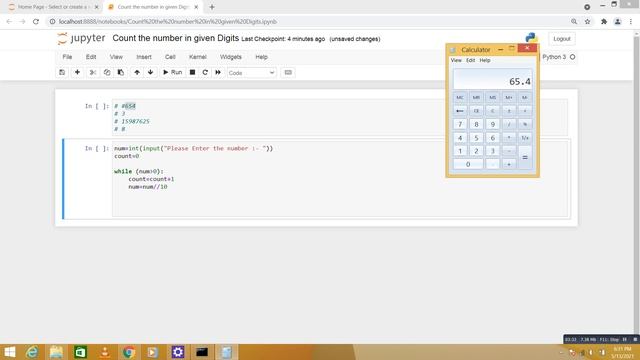Viewport: 640px width, 360px height.
Task: Open the Chrome three-dot menu
Action: point(631,22)
